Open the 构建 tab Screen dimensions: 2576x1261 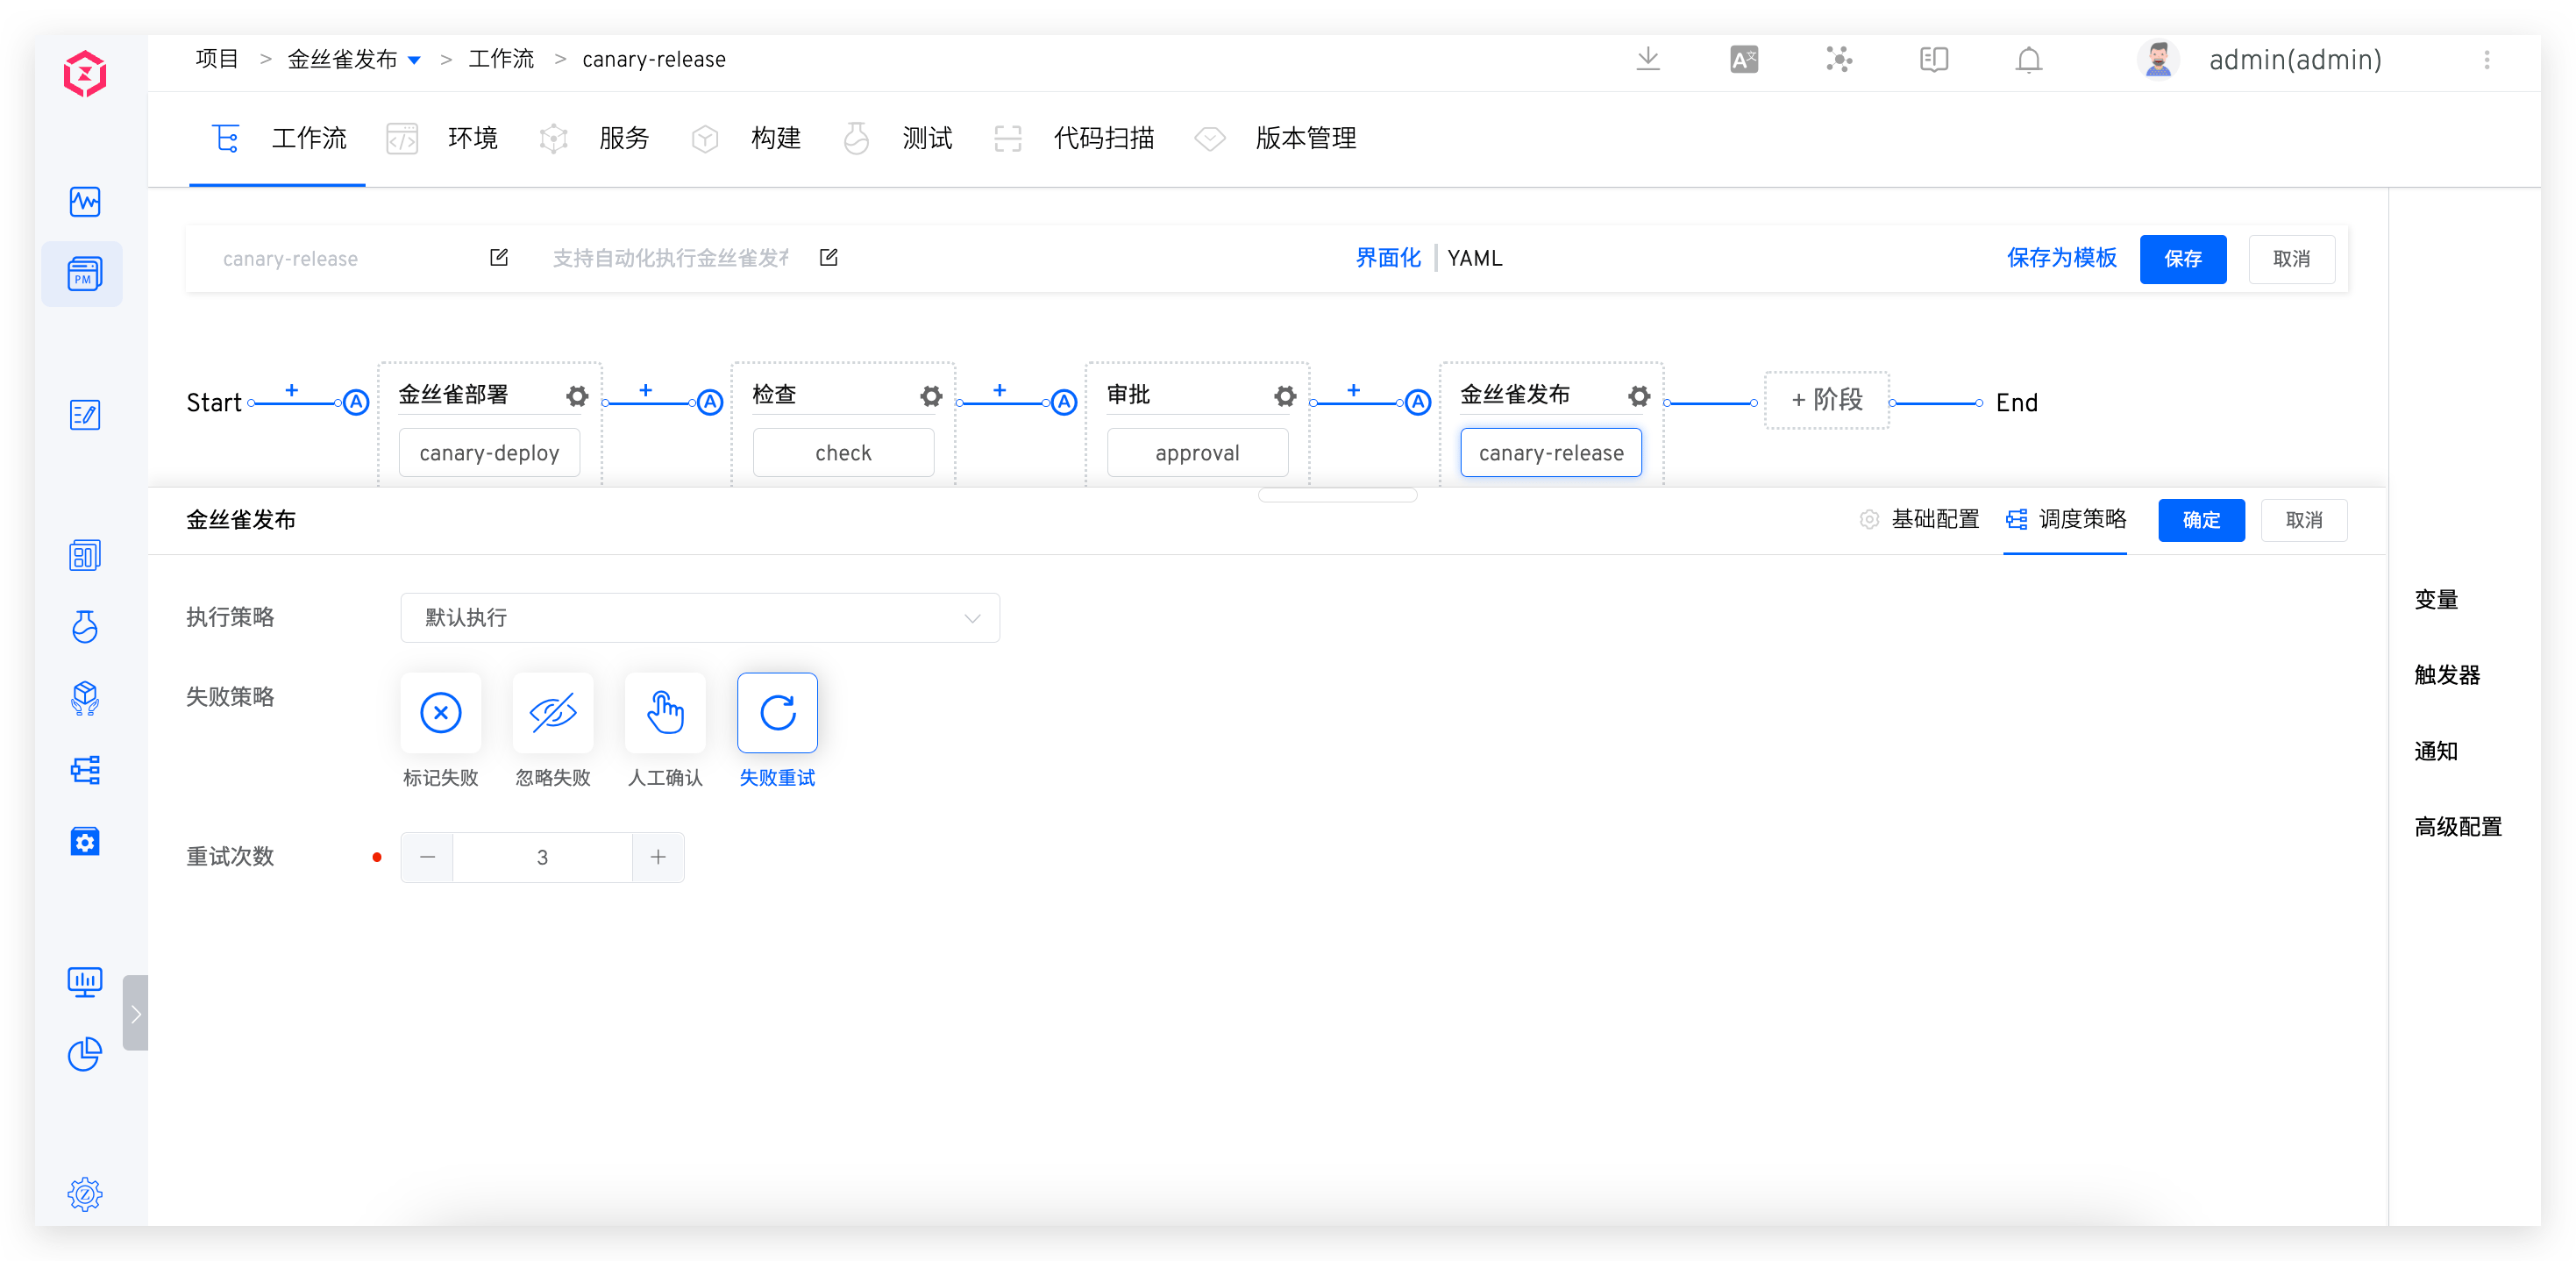(x=745, y=138)
